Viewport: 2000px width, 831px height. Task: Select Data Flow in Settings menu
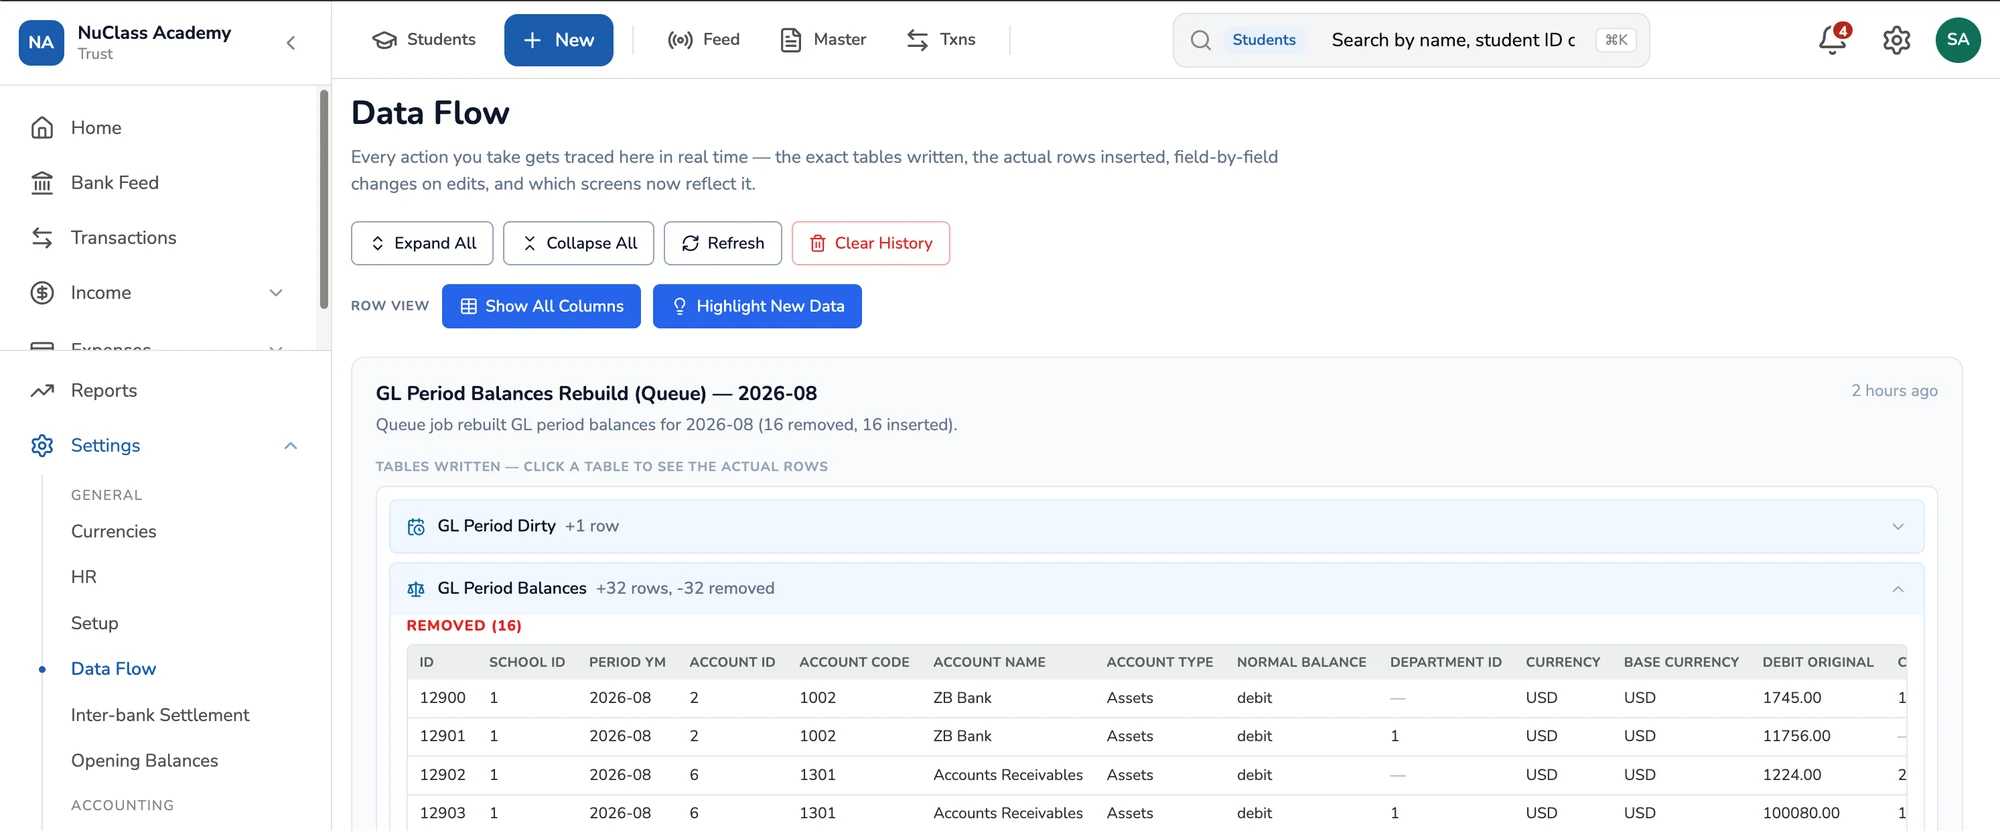(x=113, y=669)
